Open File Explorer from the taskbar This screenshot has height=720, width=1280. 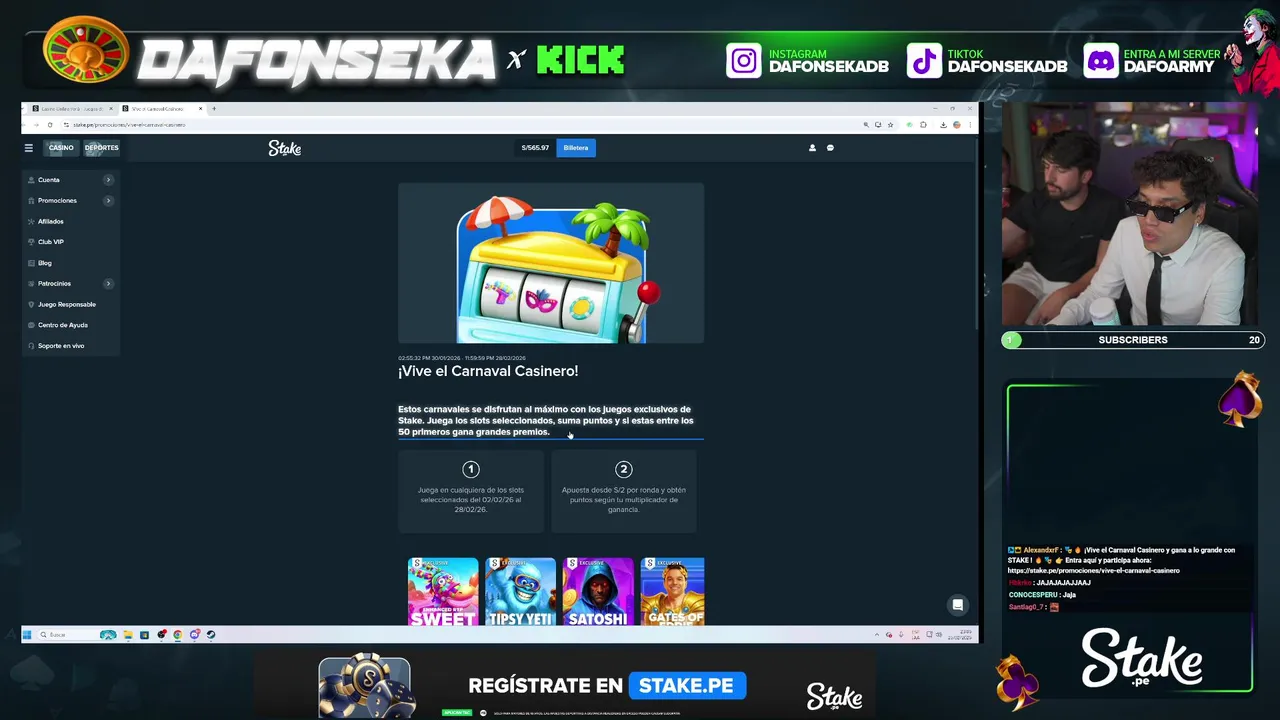point(128,635)
